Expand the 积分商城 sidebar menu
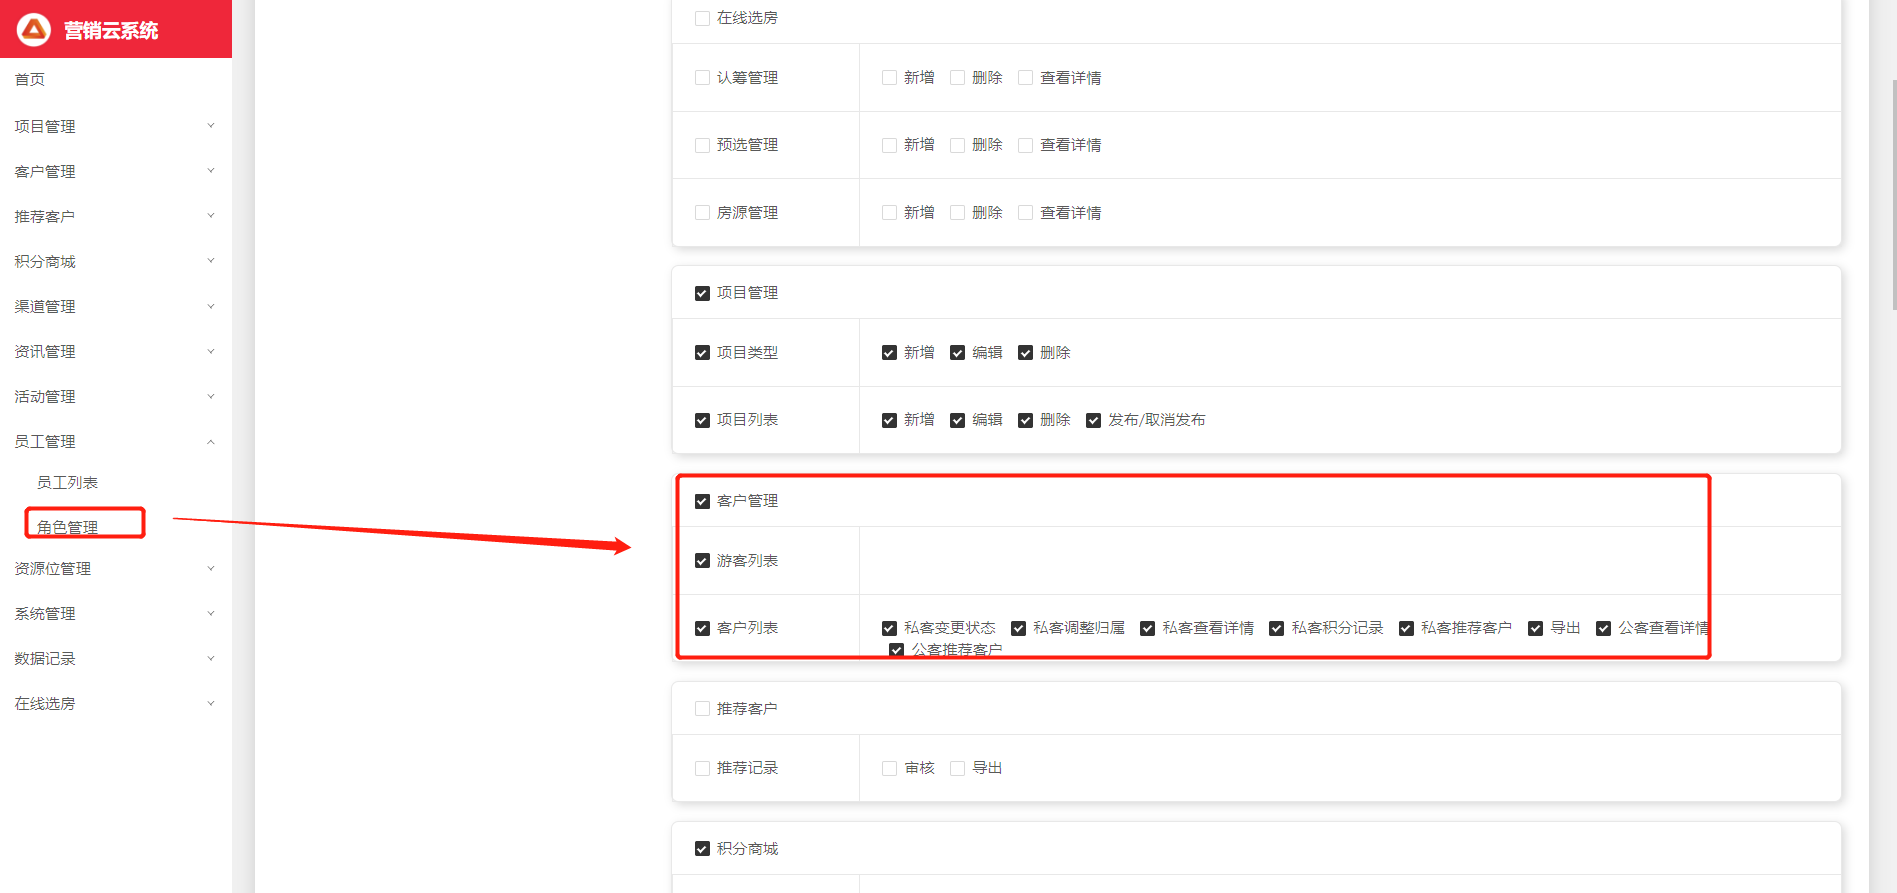Viewport: 1897px width, 893px height. pyautogui.click(x=116, y=261)
